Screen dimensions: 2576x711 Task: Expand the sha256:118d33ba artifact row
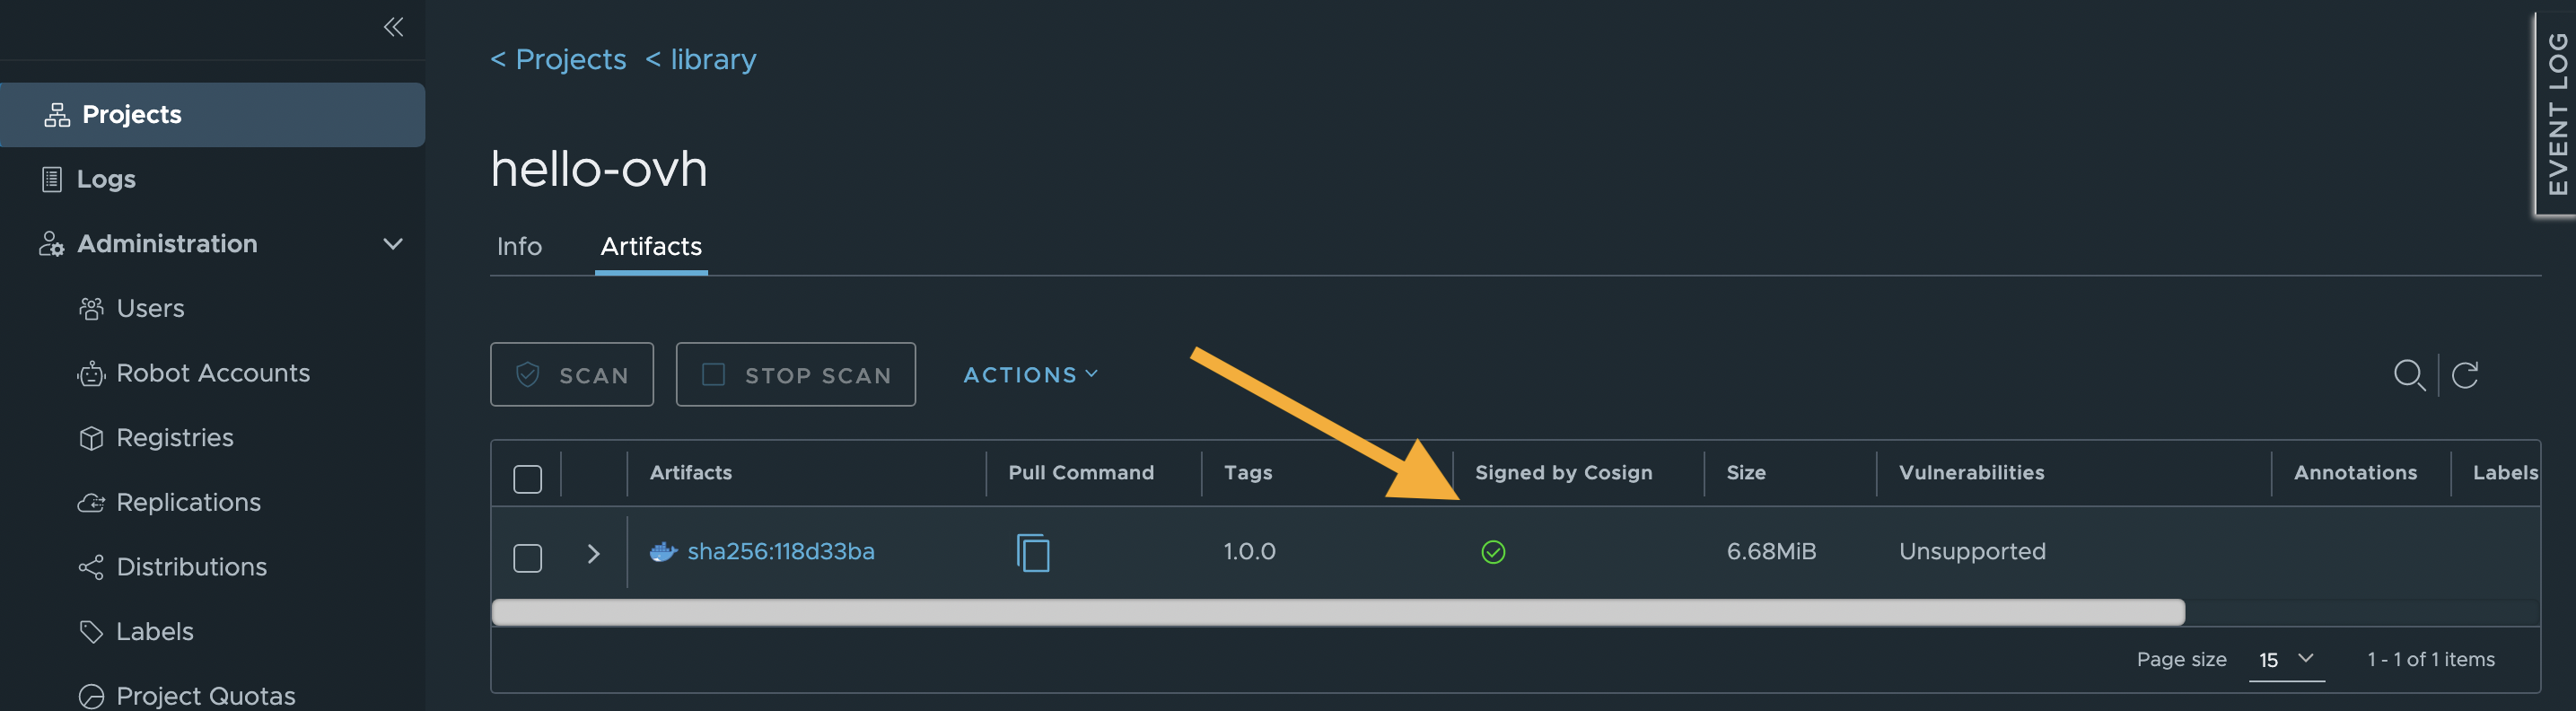(x=594, y=552)
